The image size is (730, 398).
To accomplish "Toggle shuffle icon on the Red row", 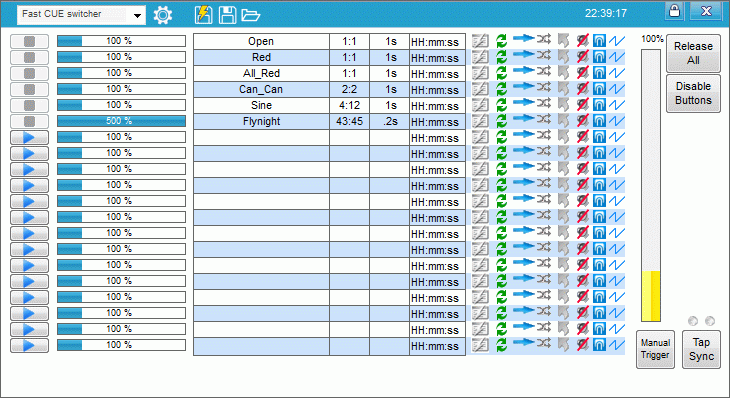I will coord(543,55).
